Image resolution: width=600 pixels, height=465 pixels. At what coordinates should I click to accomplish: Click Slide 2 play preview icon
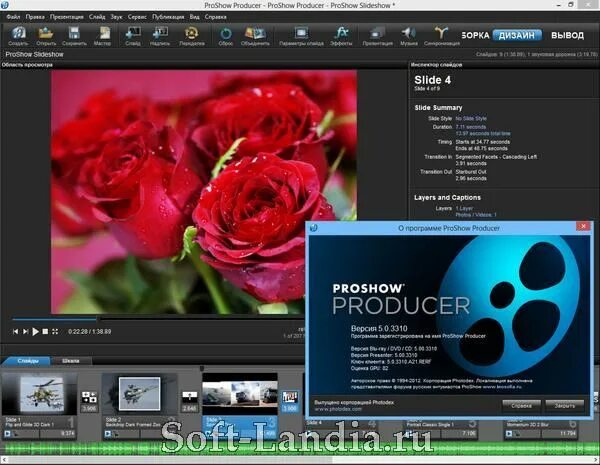tap(108, 434)
